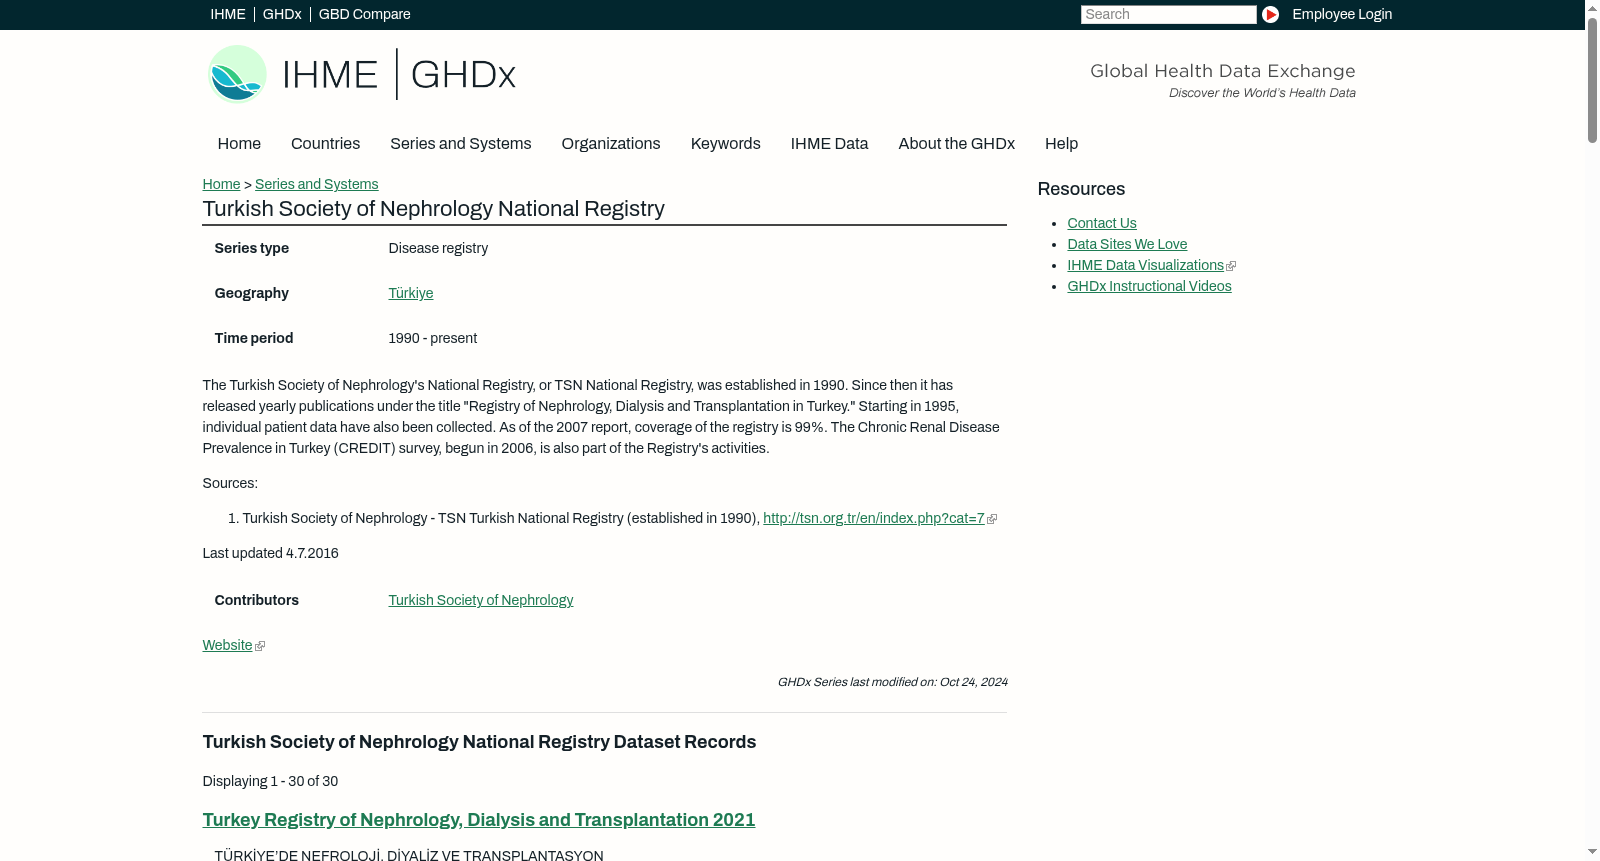The image size is (1600, 861).
Task: Click the 'Last updated 4.7.2016' text
Action: [x=270, y=553]
